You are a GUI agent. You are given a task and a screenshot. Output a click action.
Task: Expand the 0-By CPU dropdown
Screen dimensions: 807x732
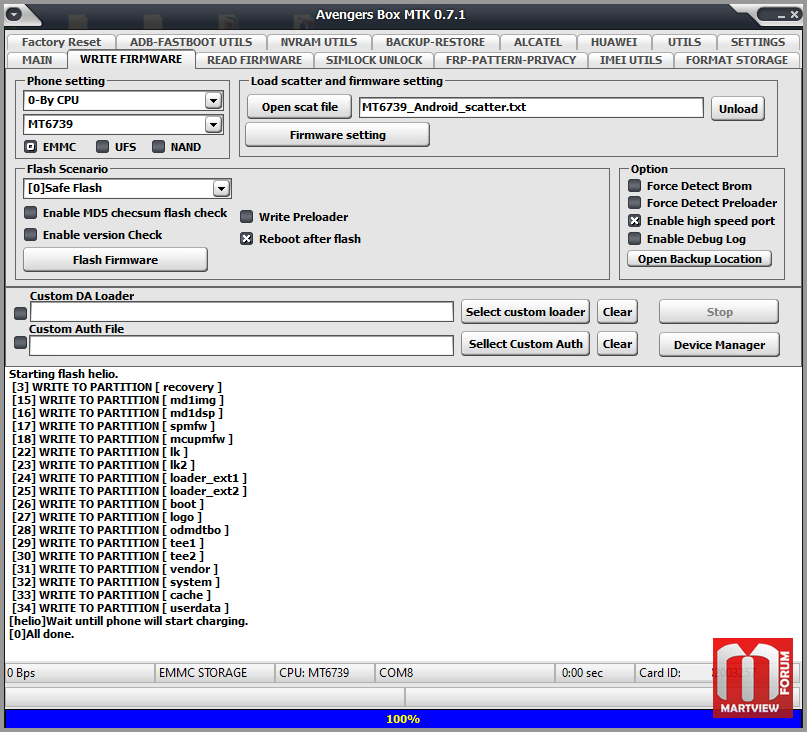(213, 100)
